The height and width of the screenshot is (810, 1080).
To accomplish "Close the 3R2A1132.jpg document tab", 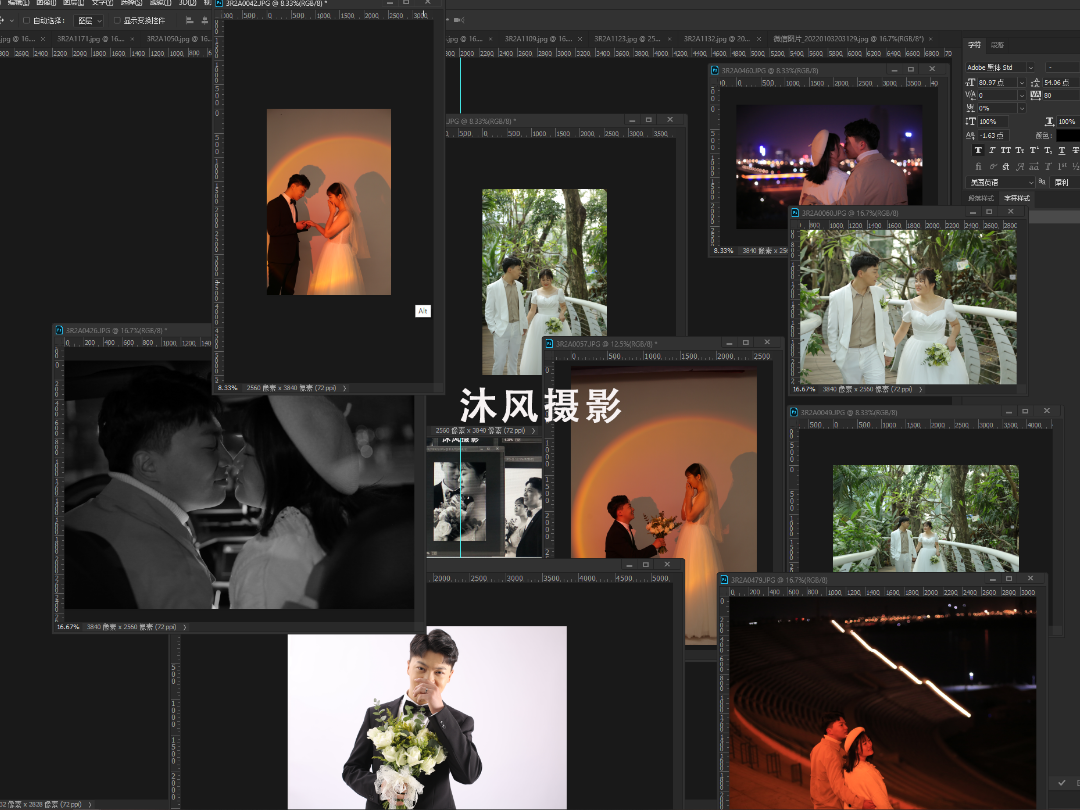I will [759, 39].
